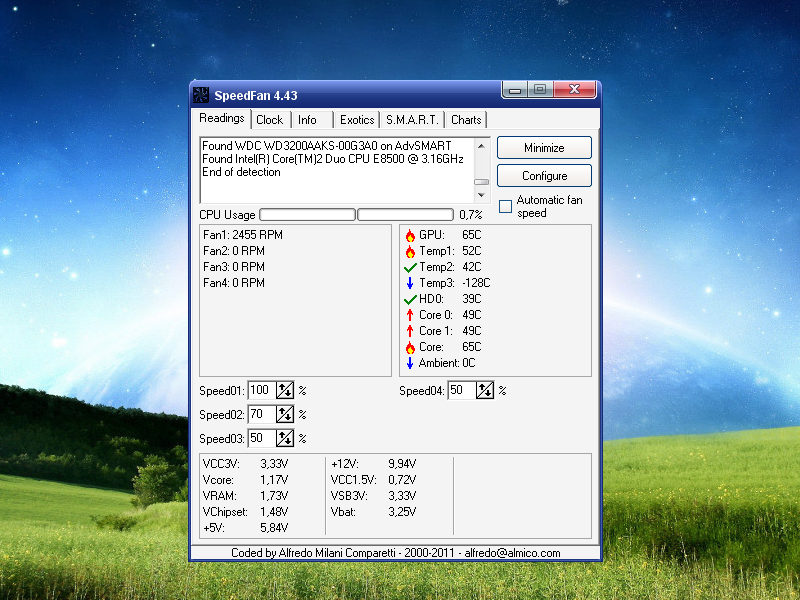800x600 pixels.
Task: Click the Intel Core 2 Duo log line
Action: (333, 159)
